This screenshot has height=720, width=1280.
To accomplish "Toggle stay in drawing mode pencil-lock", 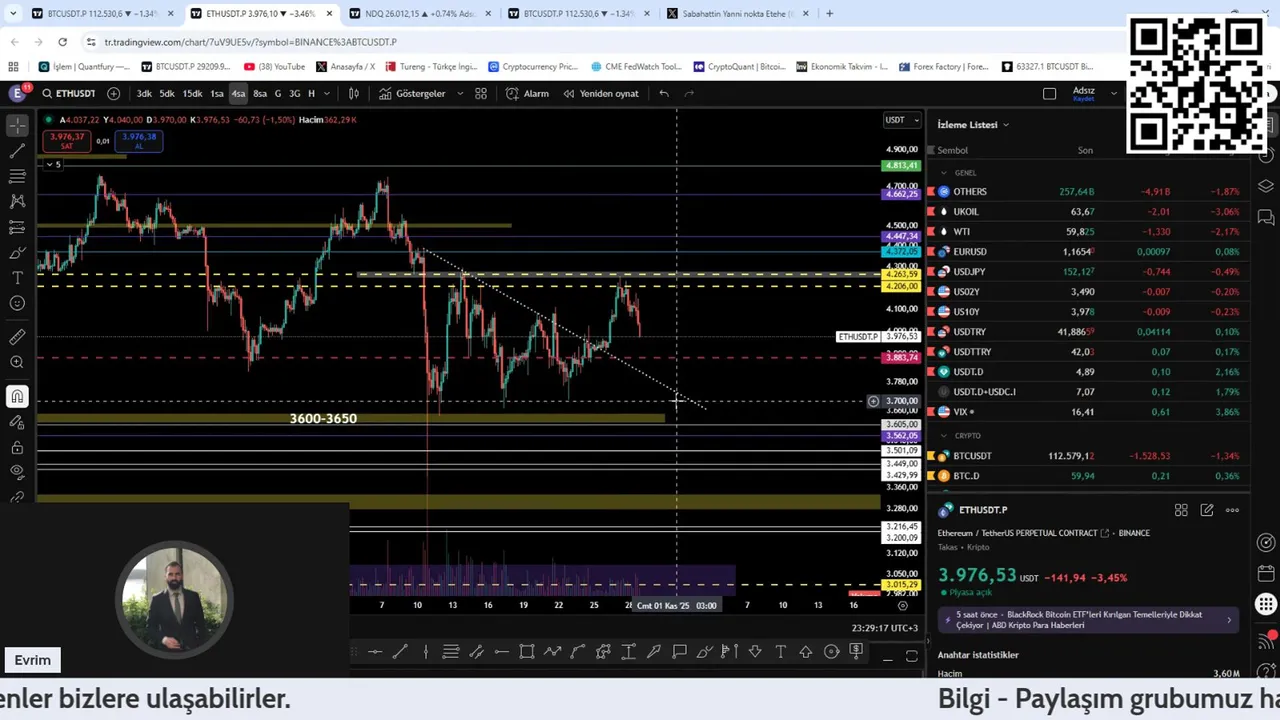I will click(x=17, y=422).
